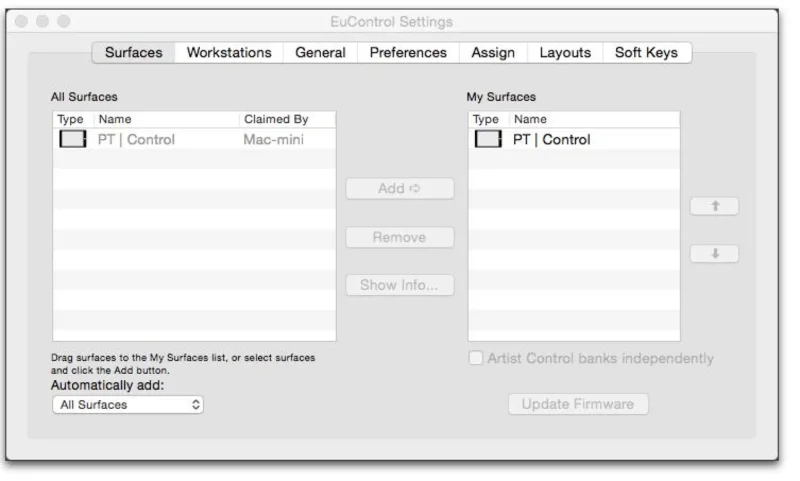The image size is (800, 481).
Task: Click Type column header in My Surfaces
Action: tap(488, 119)
